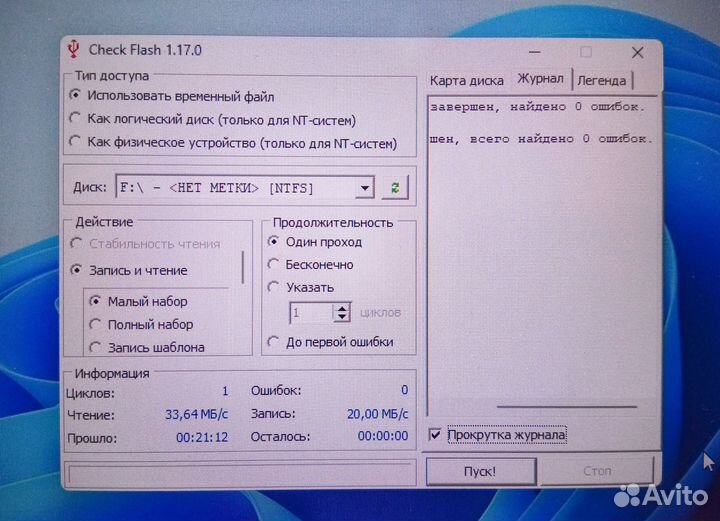The width and height of the screenshot is (720, 521).
Task: Click the Действие list vertical scrollbar
Action: [242, 267]
